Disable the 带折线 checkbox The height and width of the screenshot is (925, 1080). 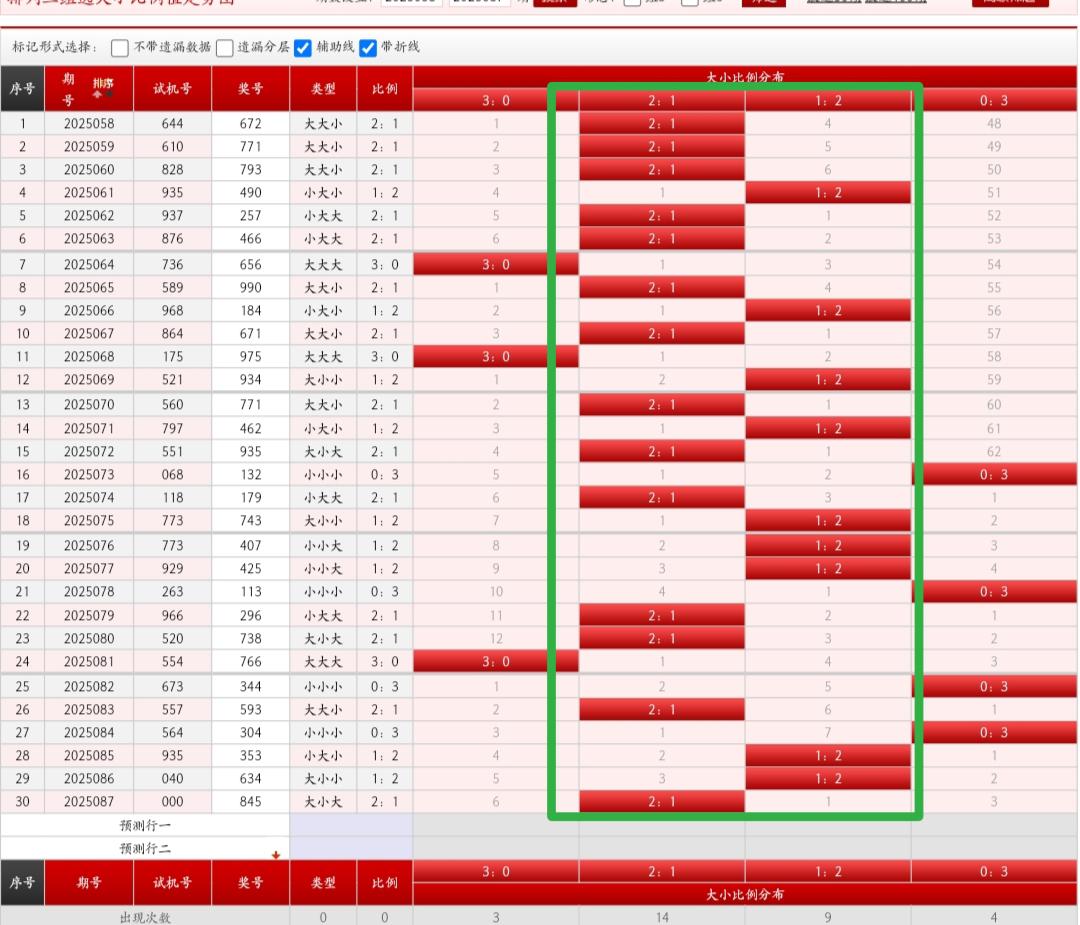(368, 47)
